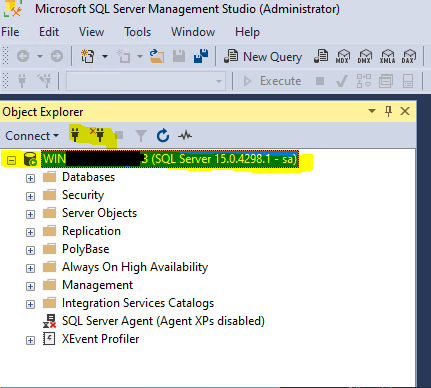Select the Security tree item

point(83,195)
